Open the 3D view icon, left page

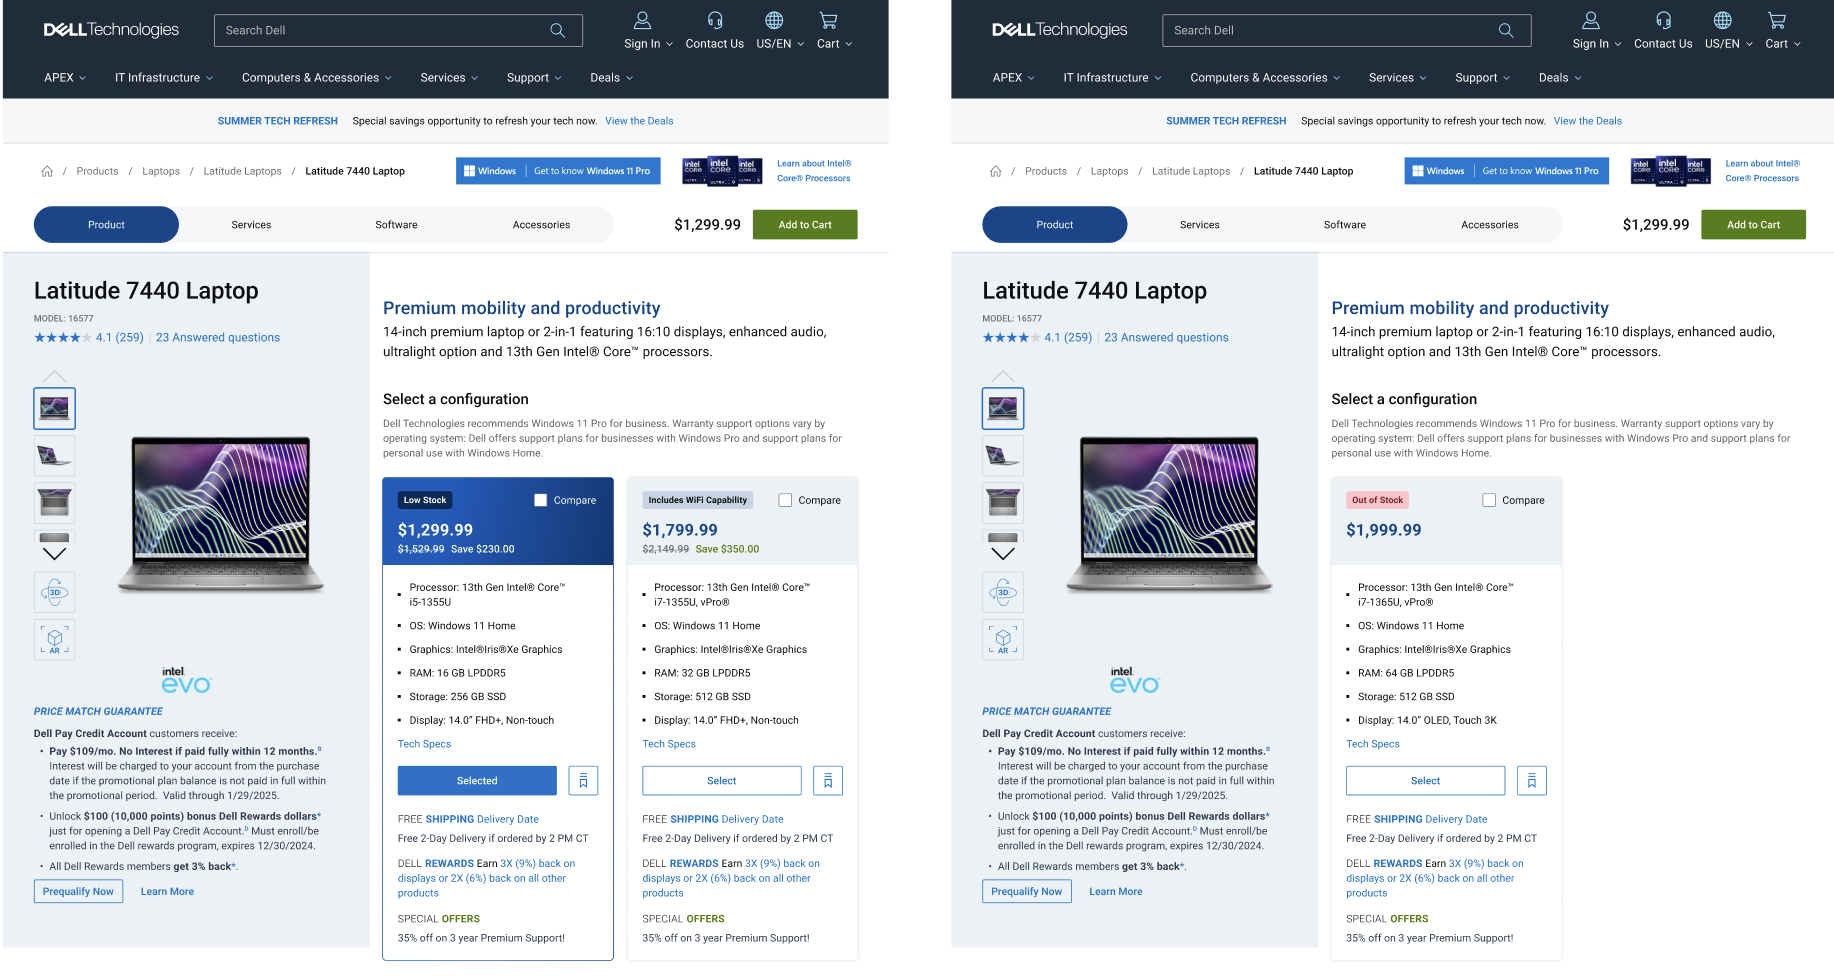[x=55, y=592]
